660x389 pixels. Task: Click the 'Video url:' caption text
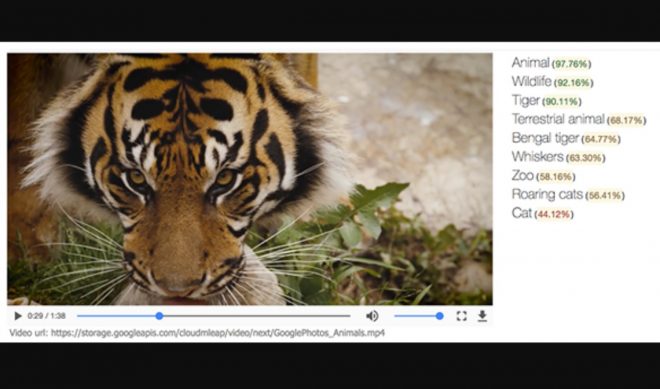tap(29, 333)
